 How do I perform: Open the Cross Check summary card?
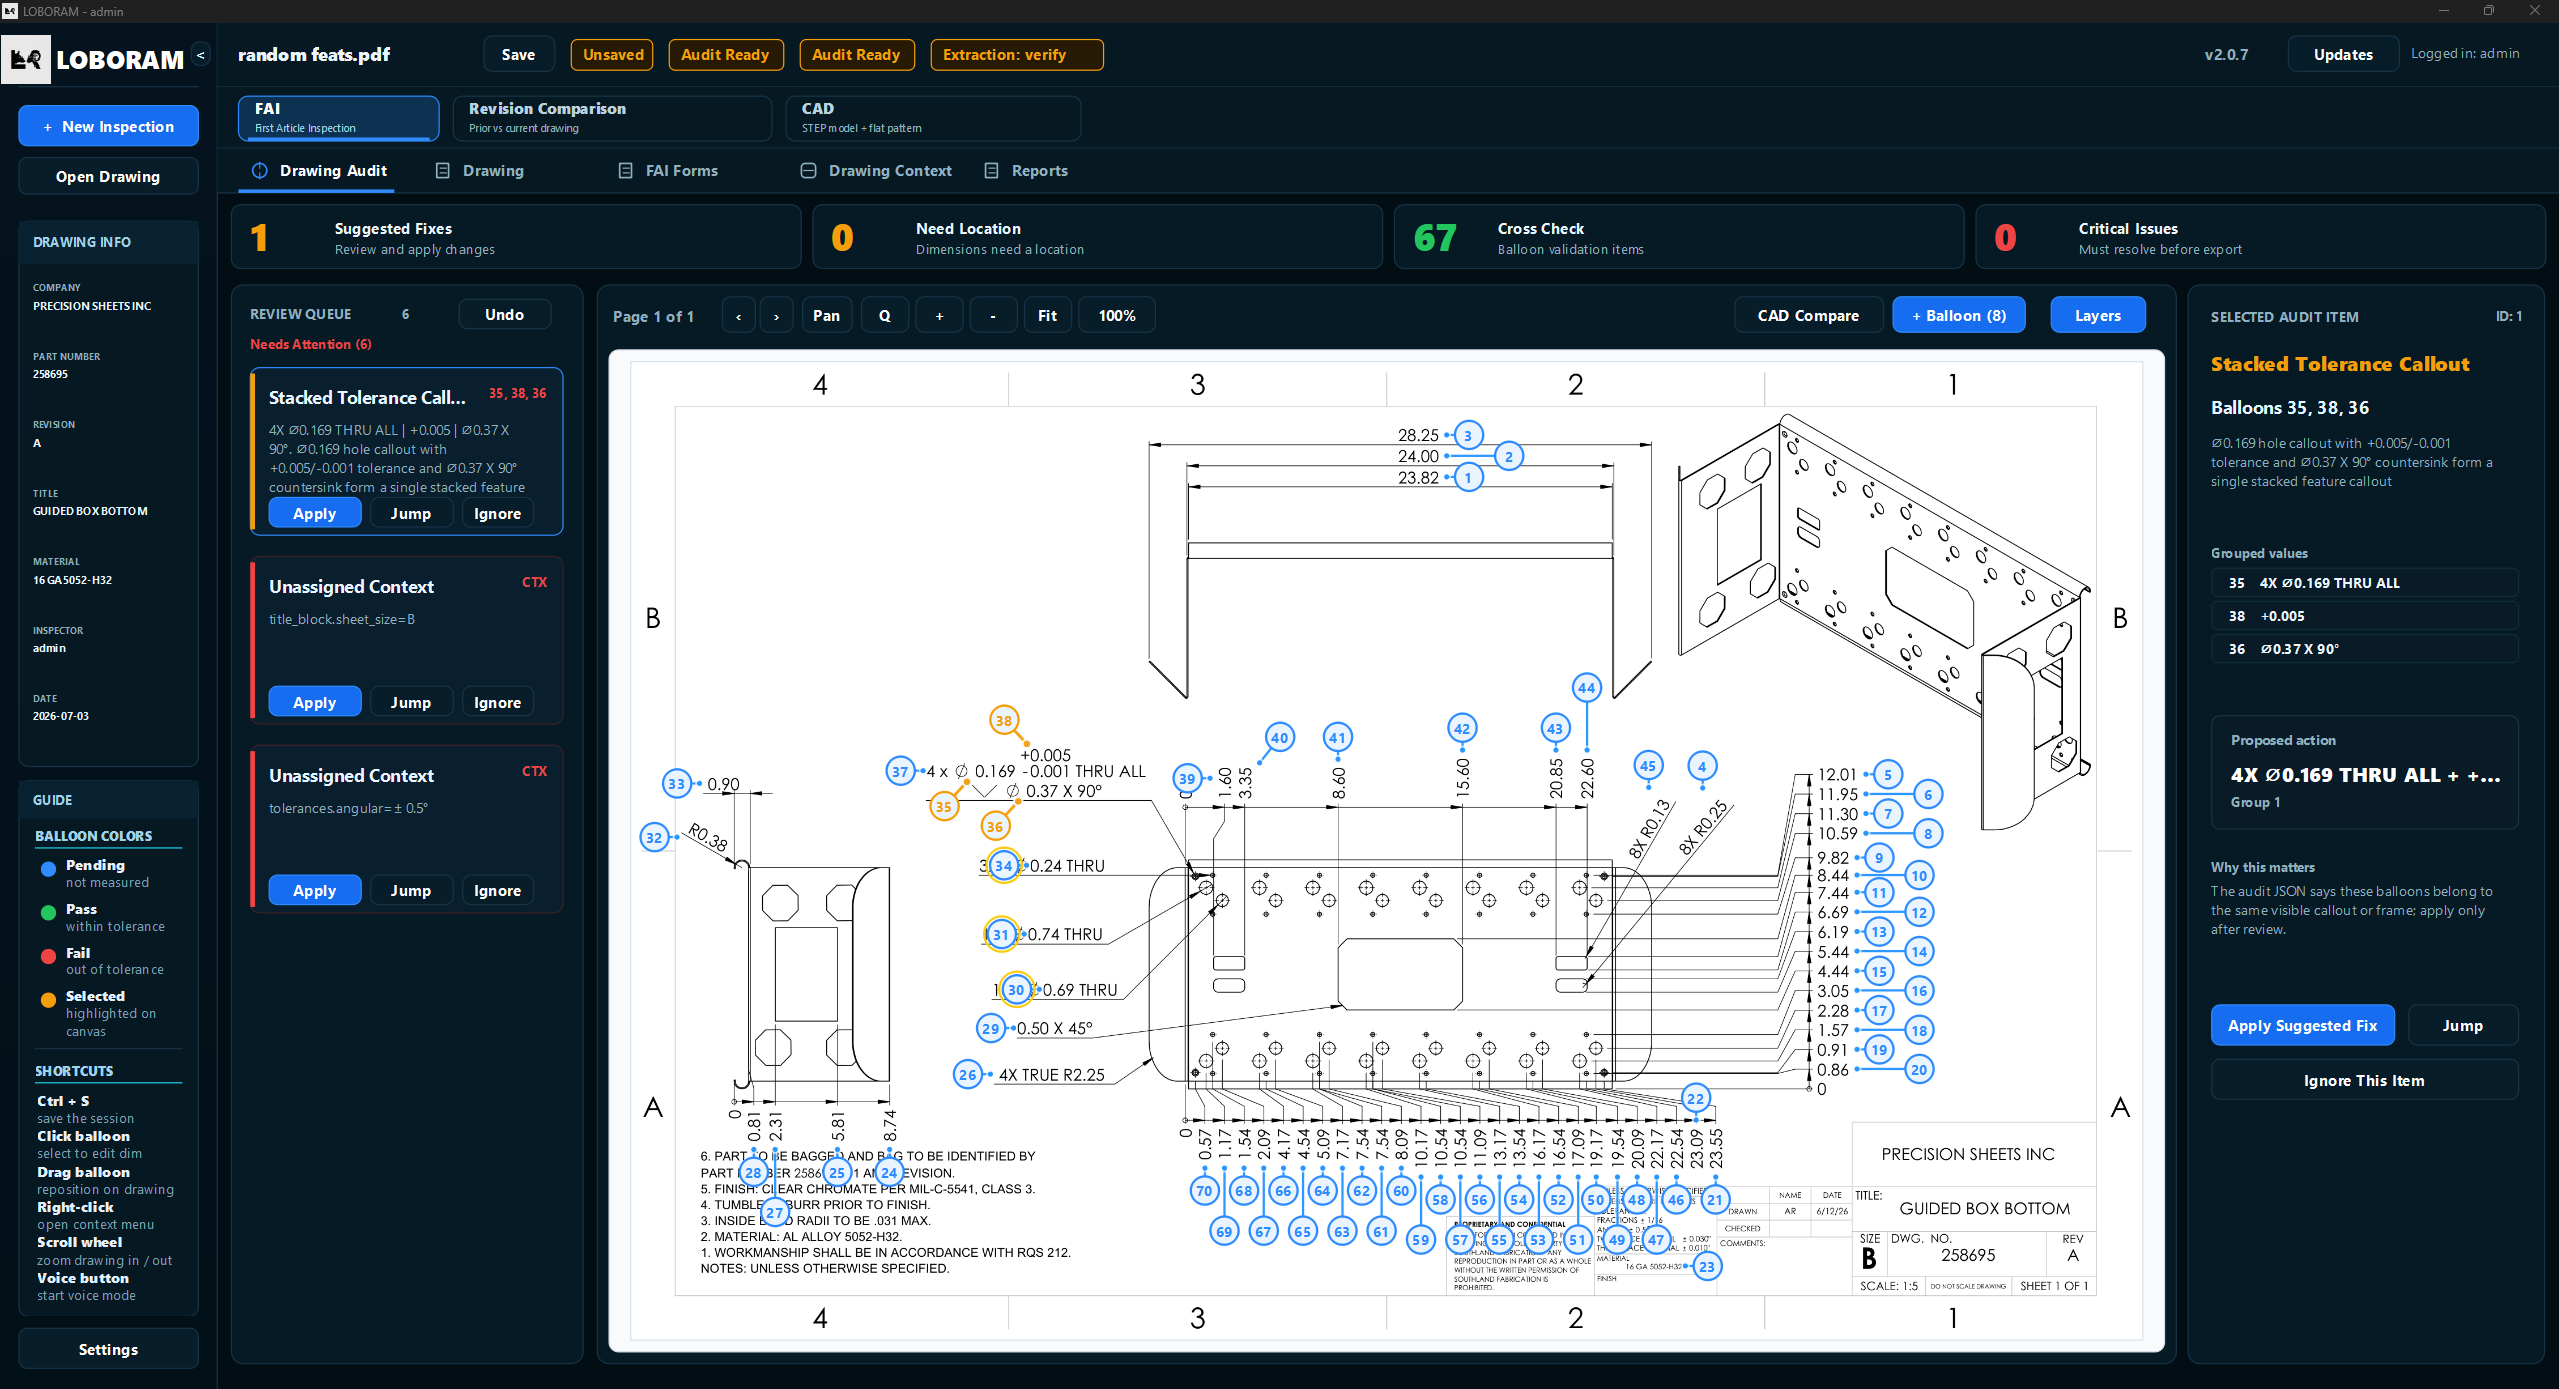1679,237
